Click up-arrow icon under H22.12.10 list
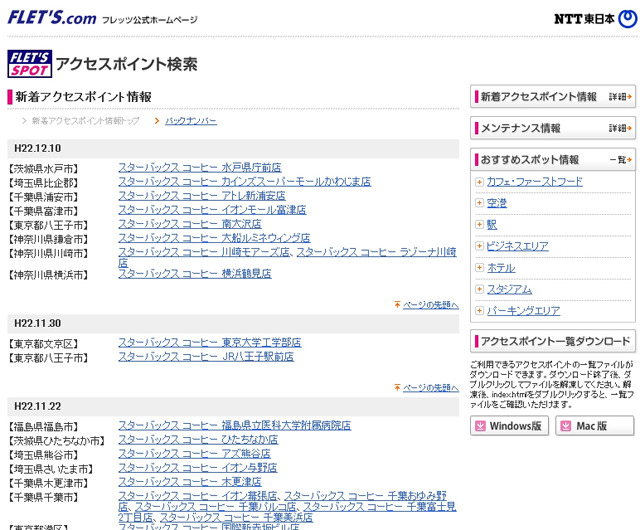The image size is (640, 530). pos(397,305)
